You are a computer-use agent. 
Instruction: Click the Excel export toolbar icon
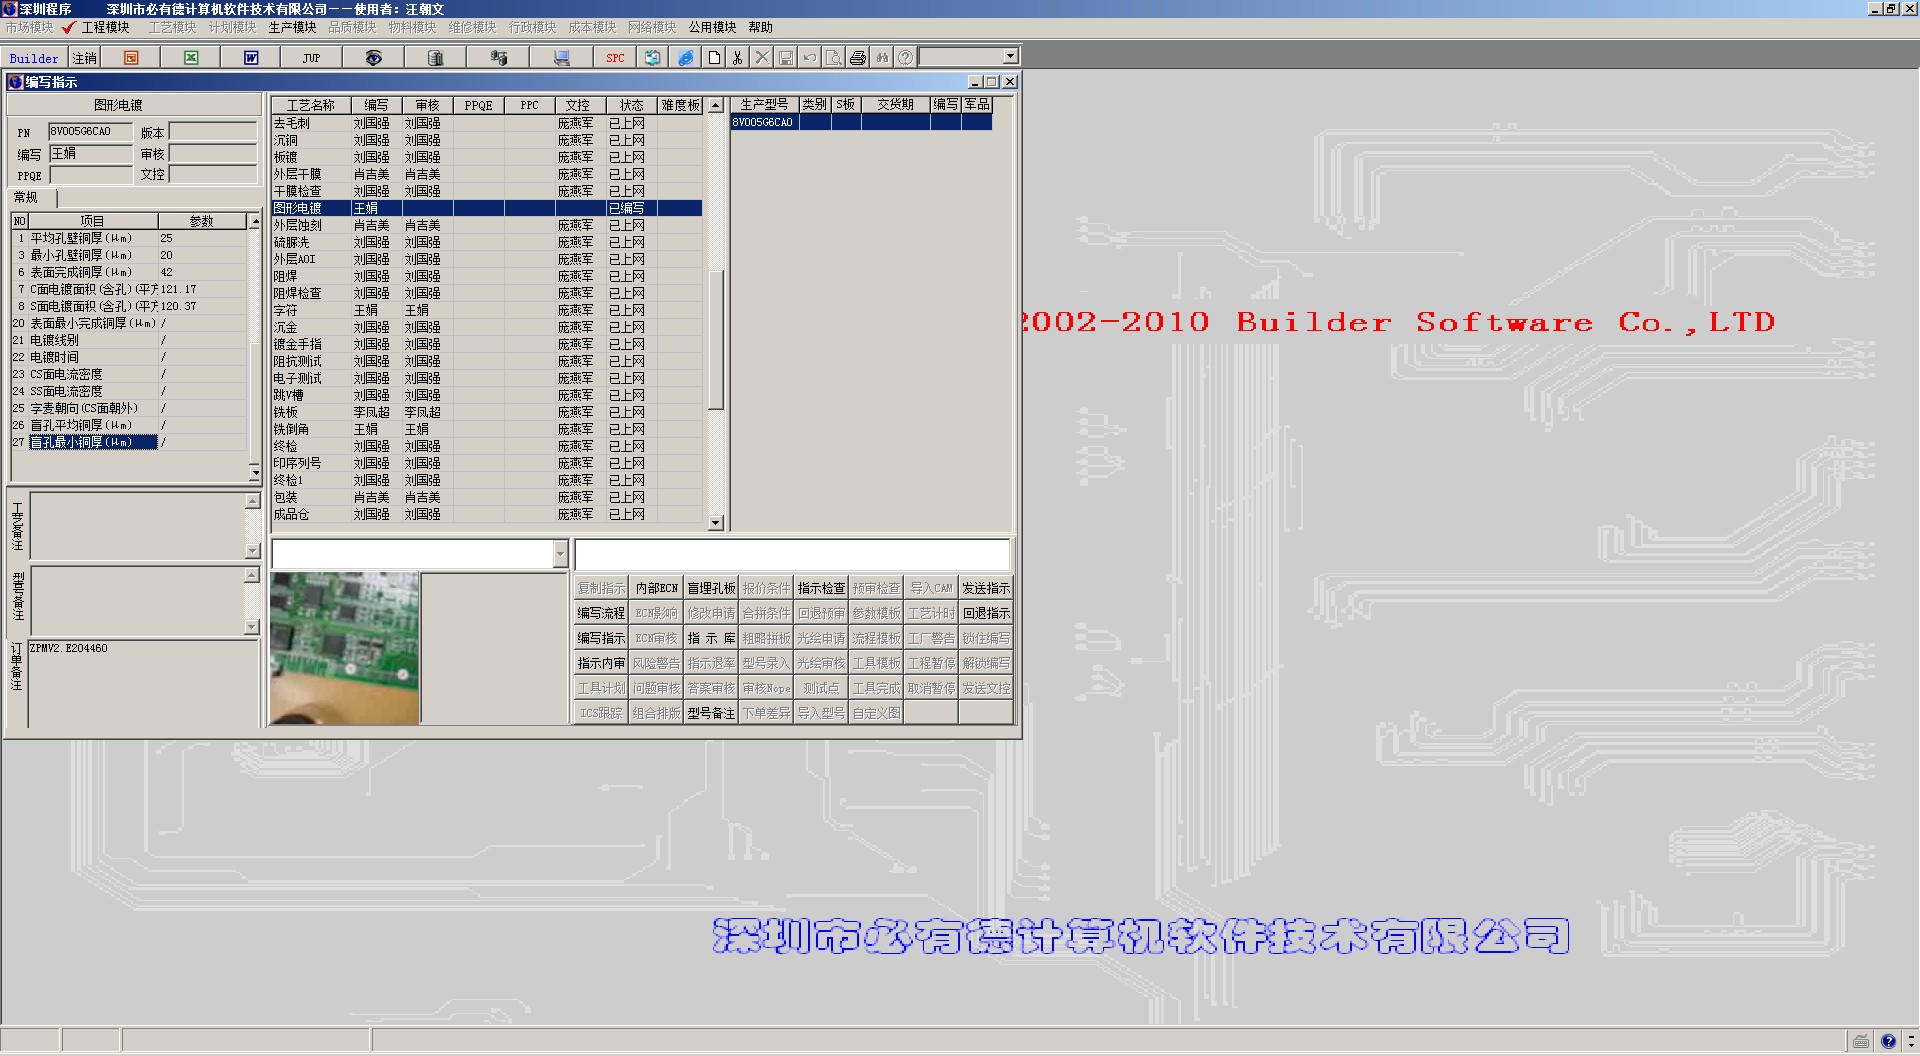(x=191, y=58)
